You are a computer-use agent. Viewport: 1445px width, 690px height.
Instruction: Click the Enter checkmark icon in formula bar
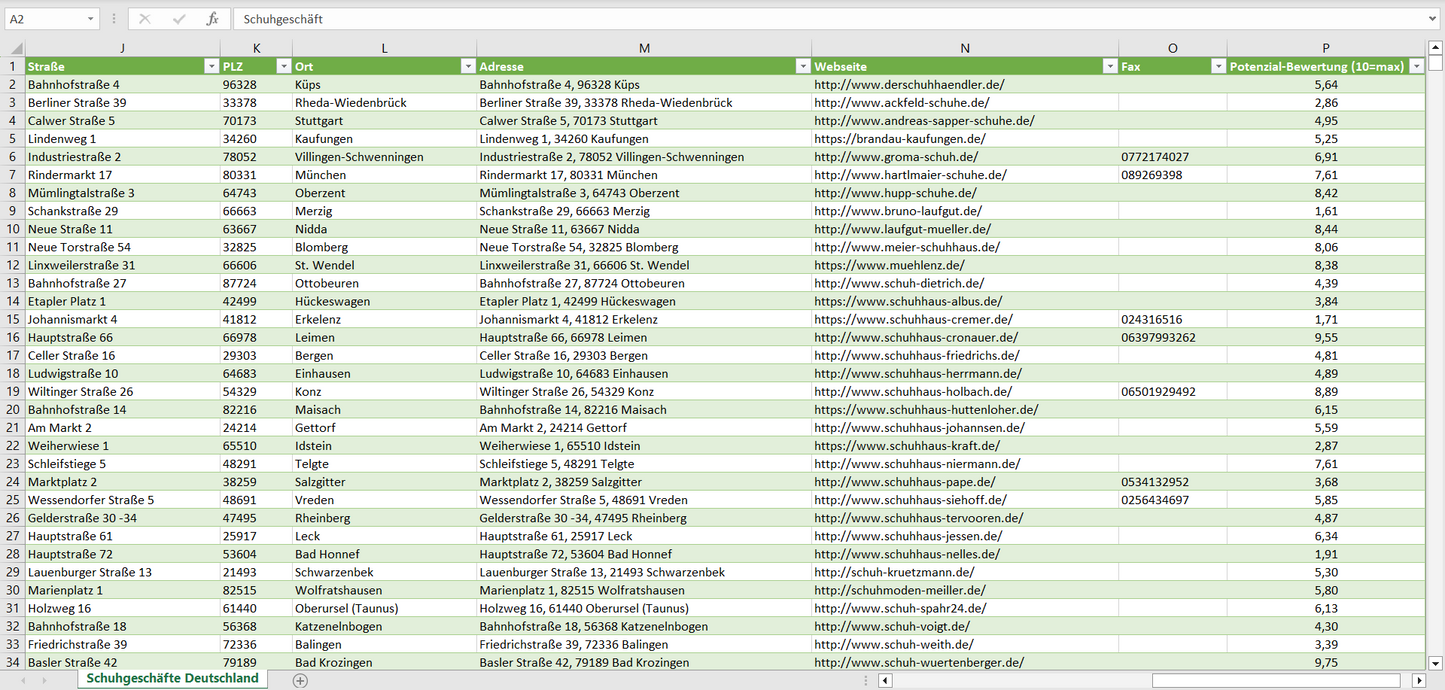coord(179,19)
